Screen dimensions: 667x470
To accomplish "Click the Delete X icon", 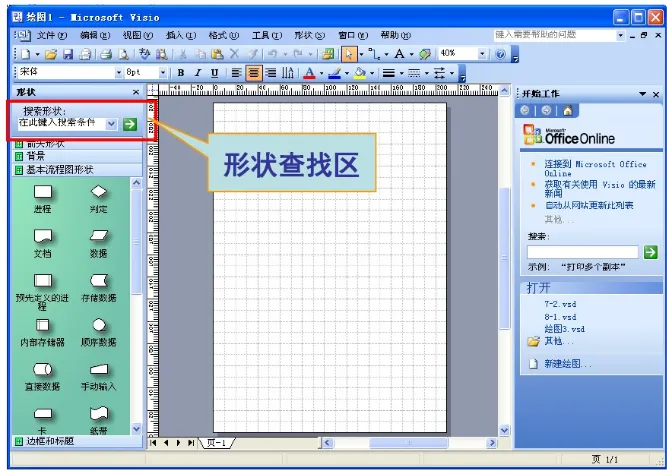I will [x=234, y=54].
